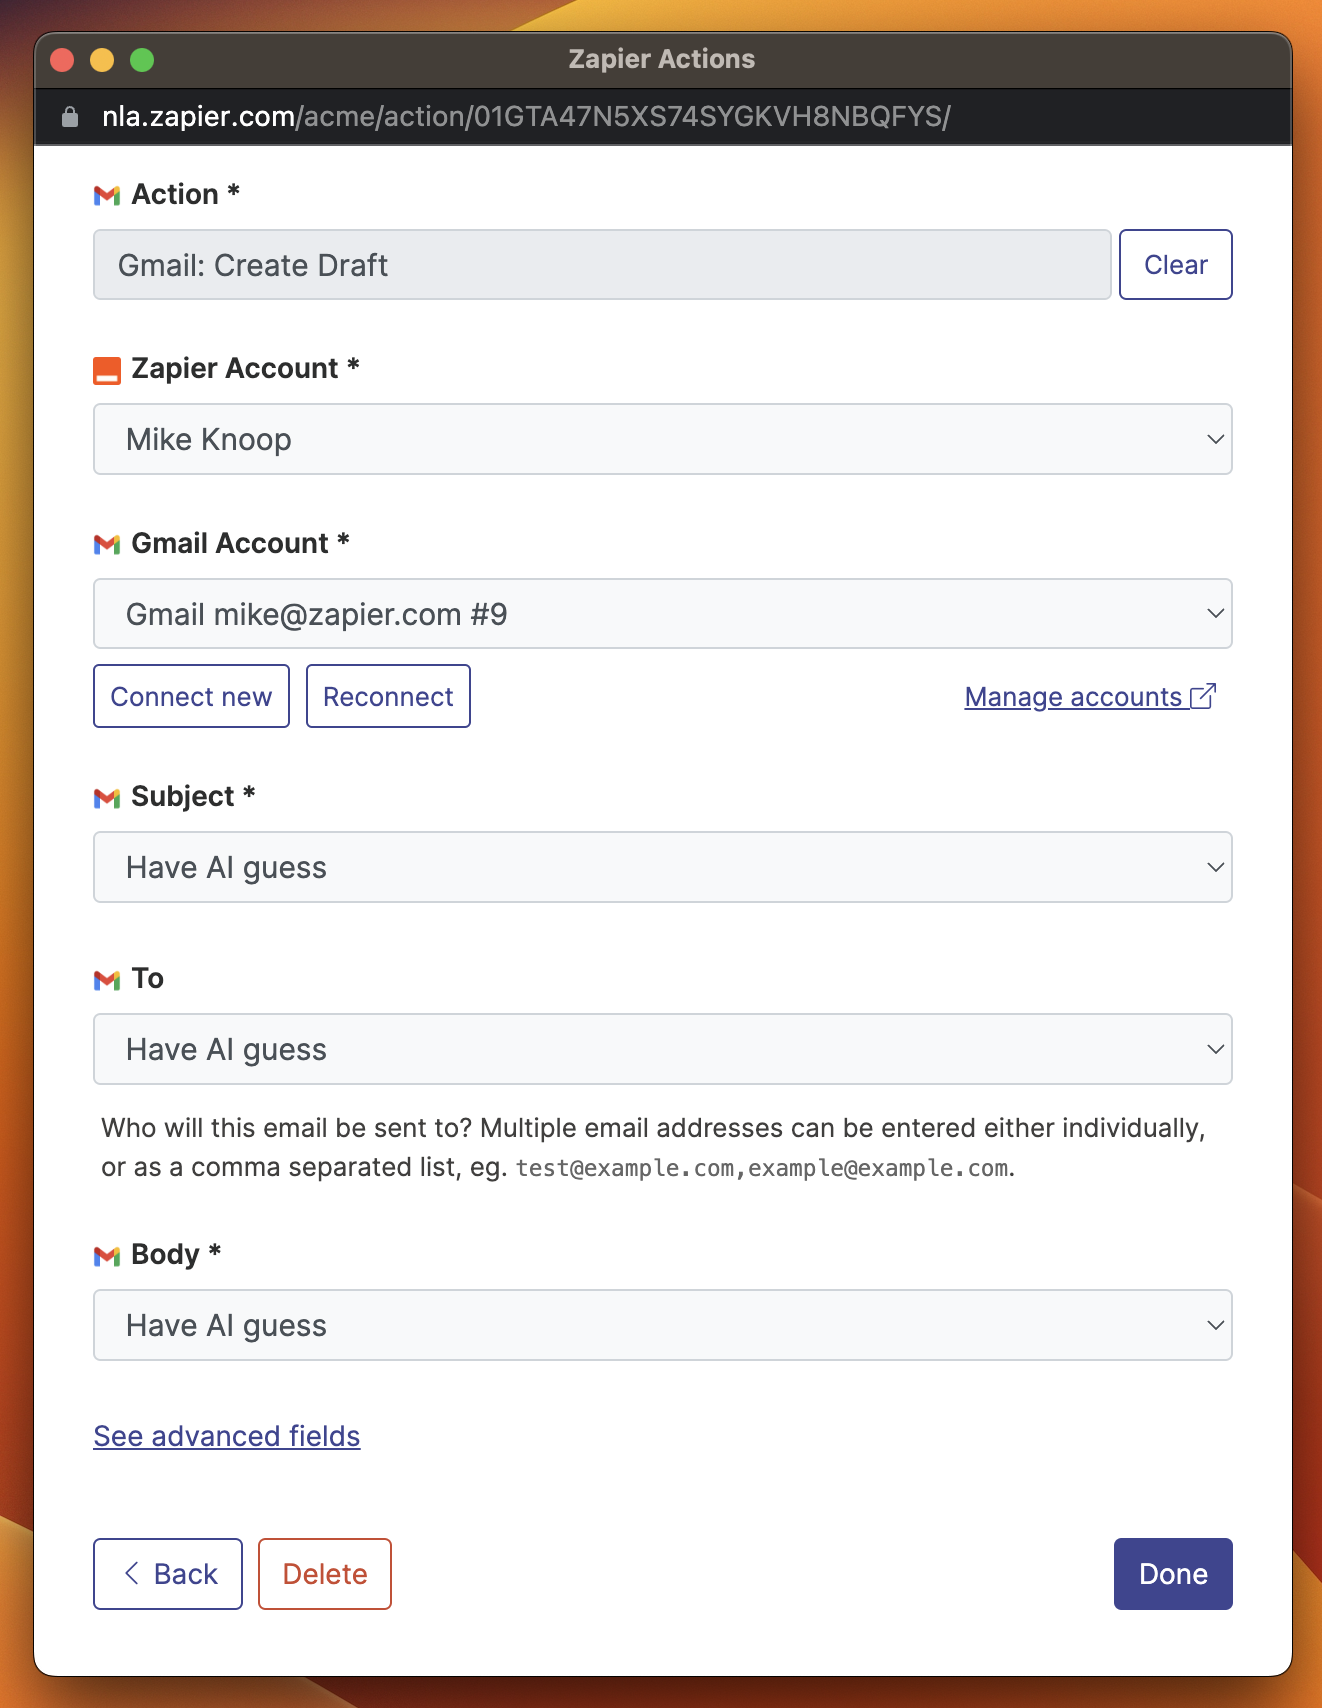The image size is (1322, 1708).
Task: Open the To field dropdown
Action: 662,1049
